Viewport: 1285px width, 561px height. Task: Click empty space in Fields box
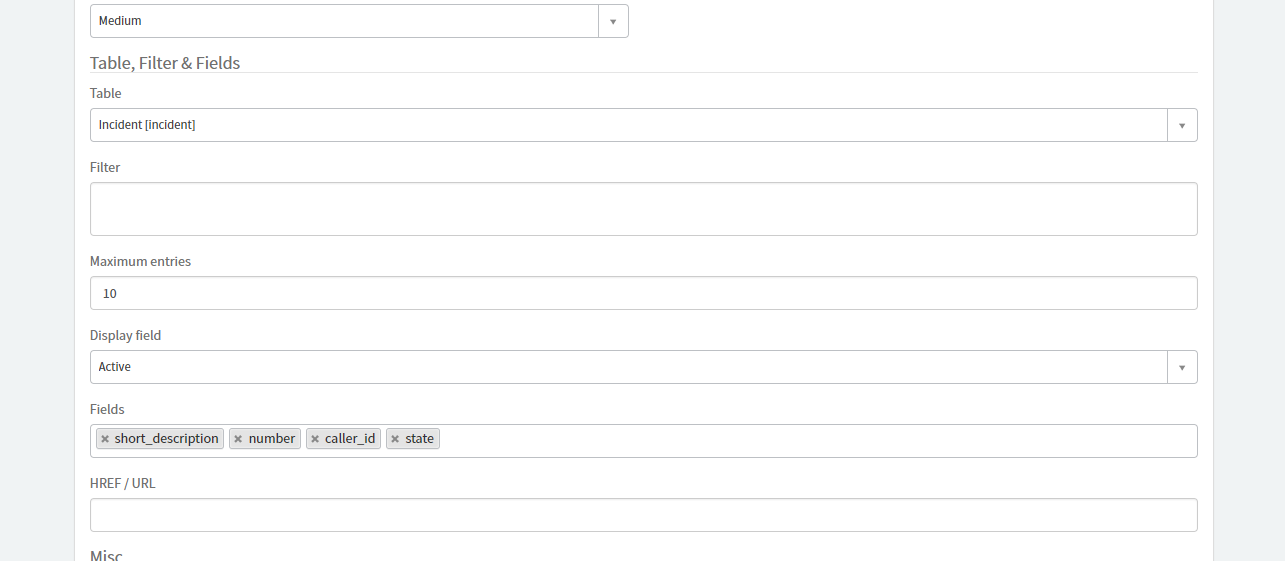(800, 441)
